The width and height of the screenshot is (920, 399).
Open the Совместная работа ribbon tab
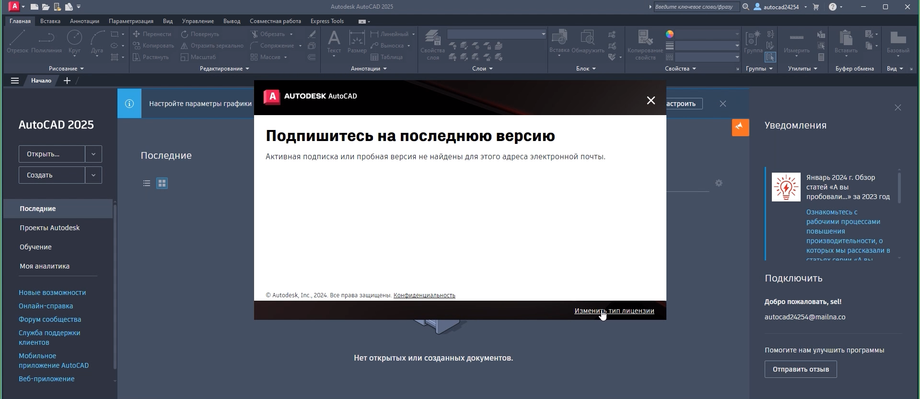tap(275, 21)
